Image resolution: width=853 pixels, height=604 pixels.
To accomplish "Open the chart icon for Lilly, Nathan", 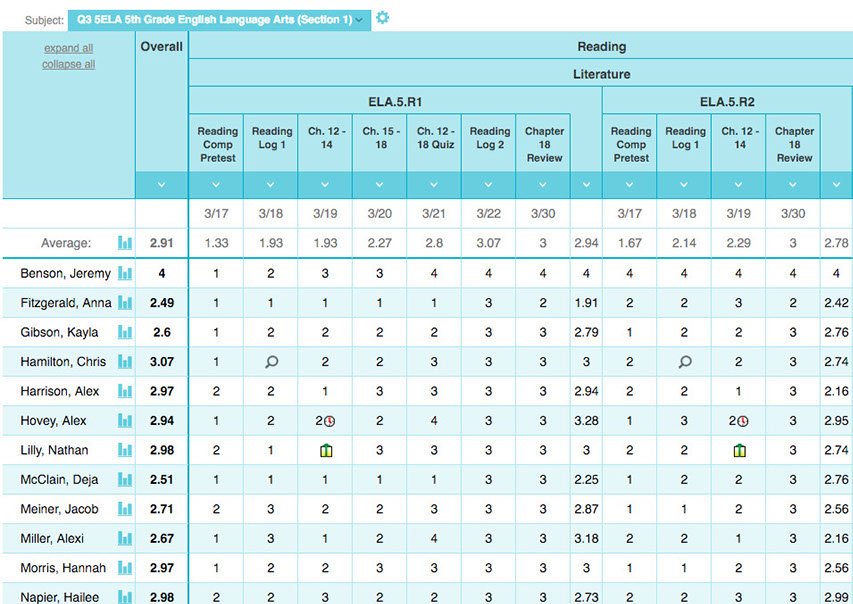I will 125,450.
